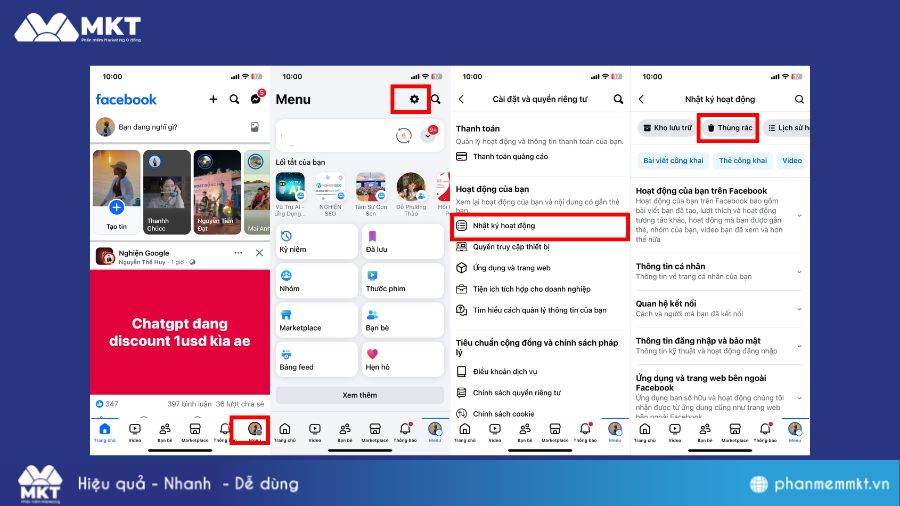Tap Bạn bè tab in settings screen bottom bar

(525, 431)
